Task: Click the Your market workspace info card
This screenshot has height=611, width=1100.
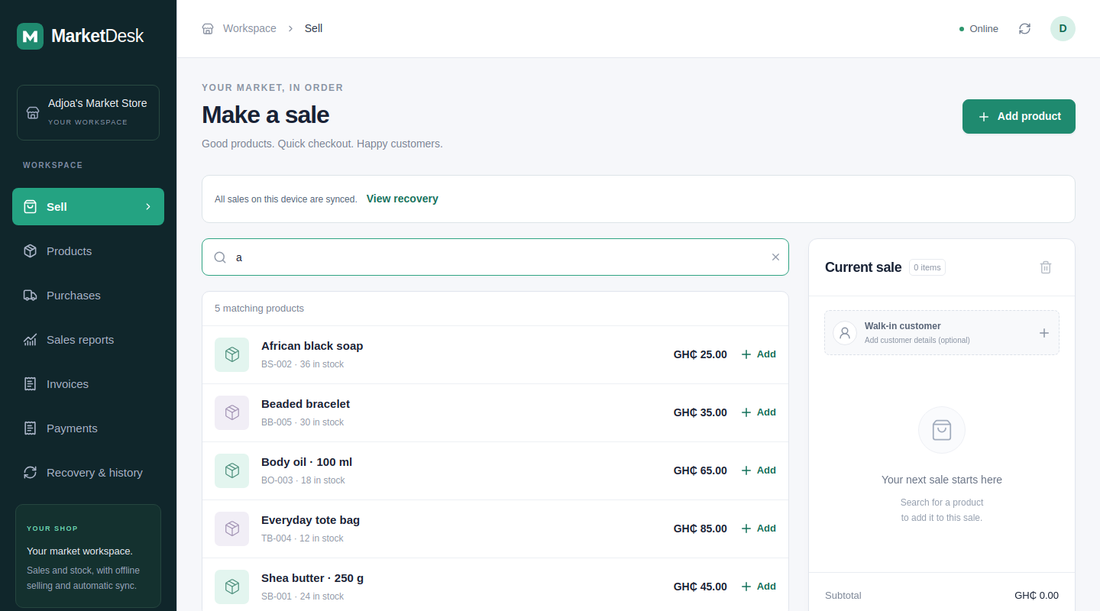Action: point(88,556)
